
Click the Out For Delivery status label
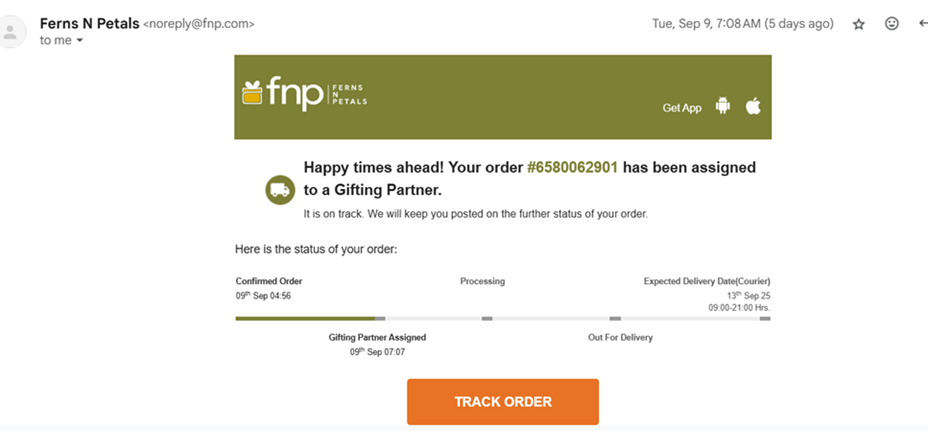coord(620,337)
